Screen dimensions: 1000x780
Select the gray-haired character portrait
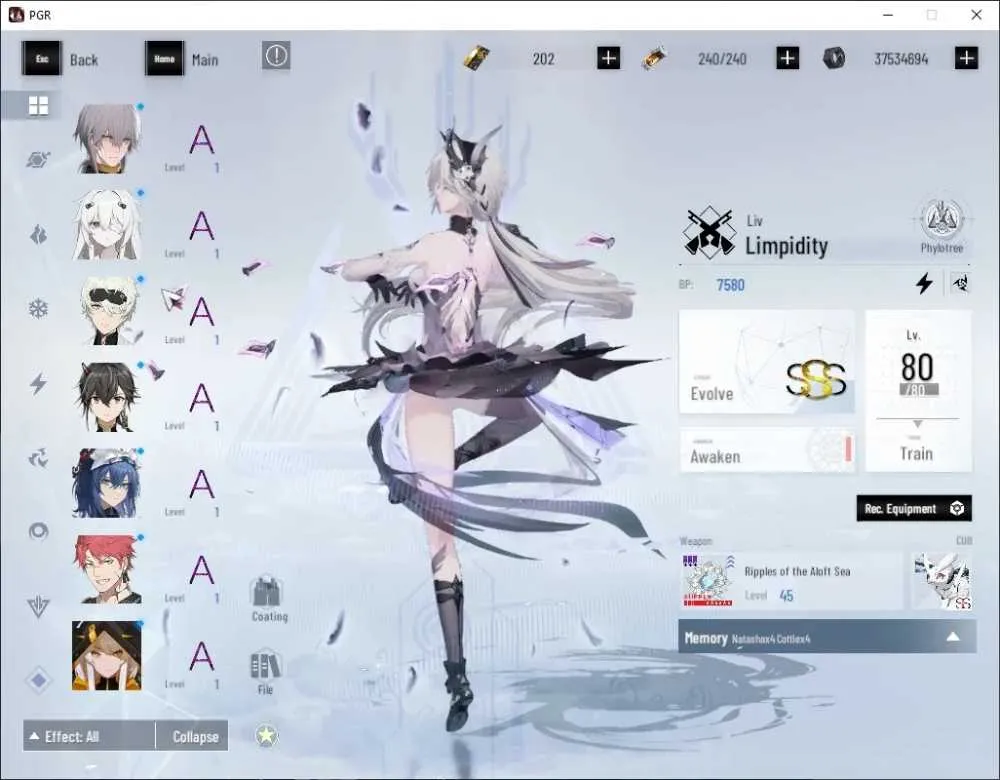pyautogui.click(x=107, y=138)
